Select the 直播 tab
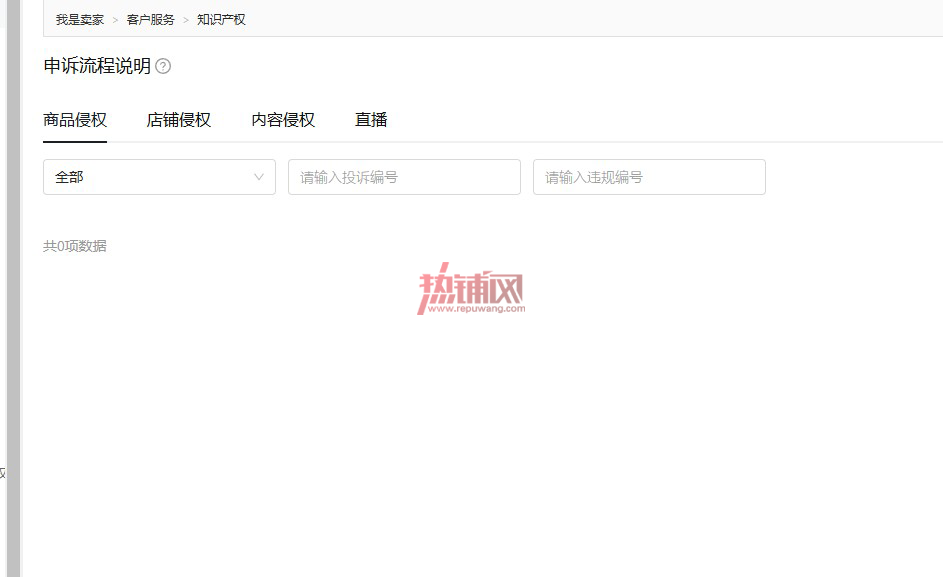Image resolution: width=943 pixels, height=577 pixels. 371,120
